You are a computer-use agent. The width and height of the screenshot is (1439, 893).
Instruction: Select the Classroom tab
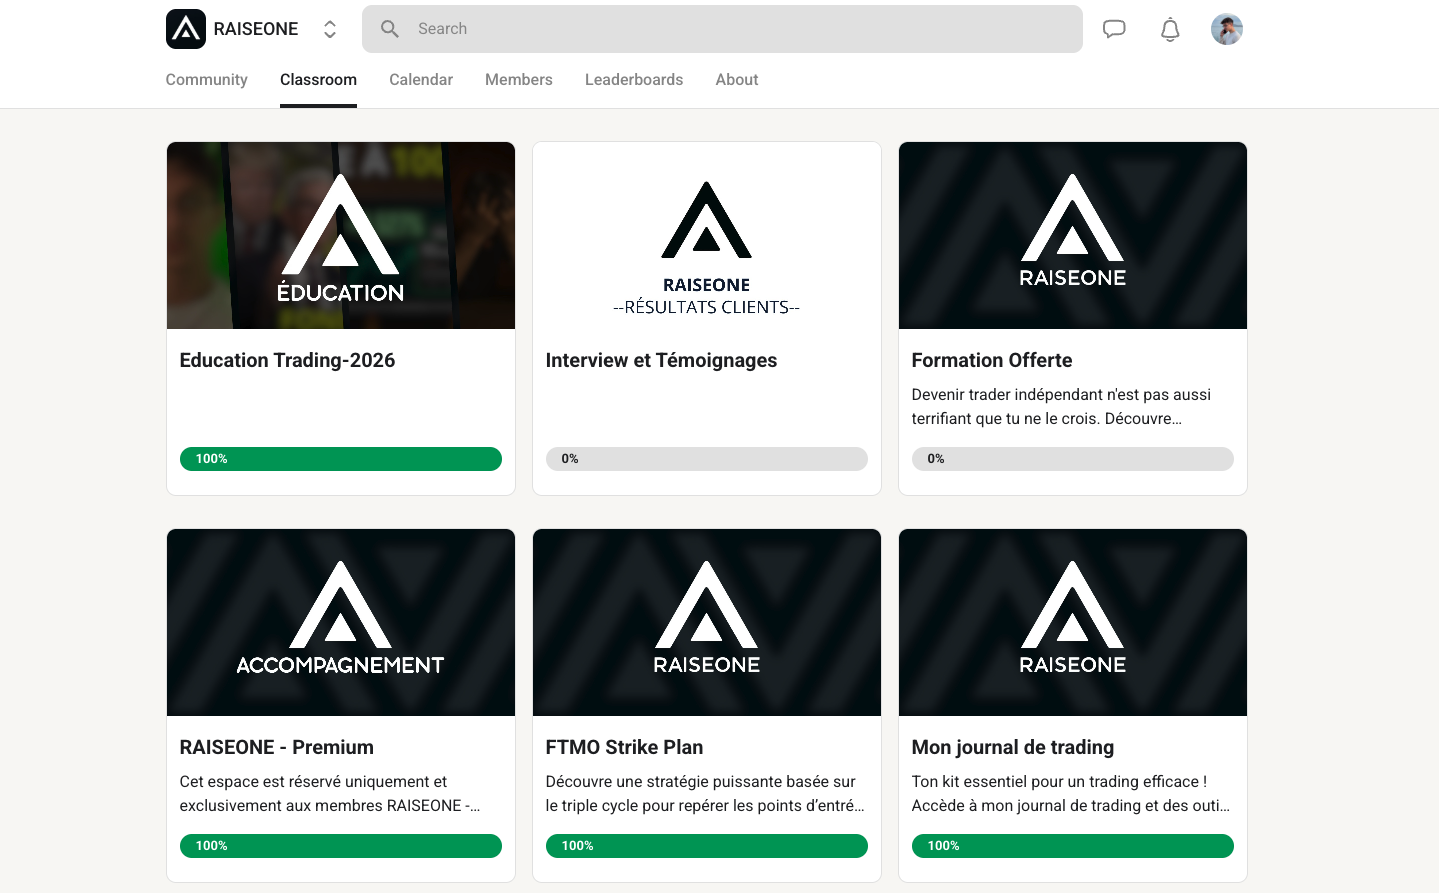tap(318, 80)
